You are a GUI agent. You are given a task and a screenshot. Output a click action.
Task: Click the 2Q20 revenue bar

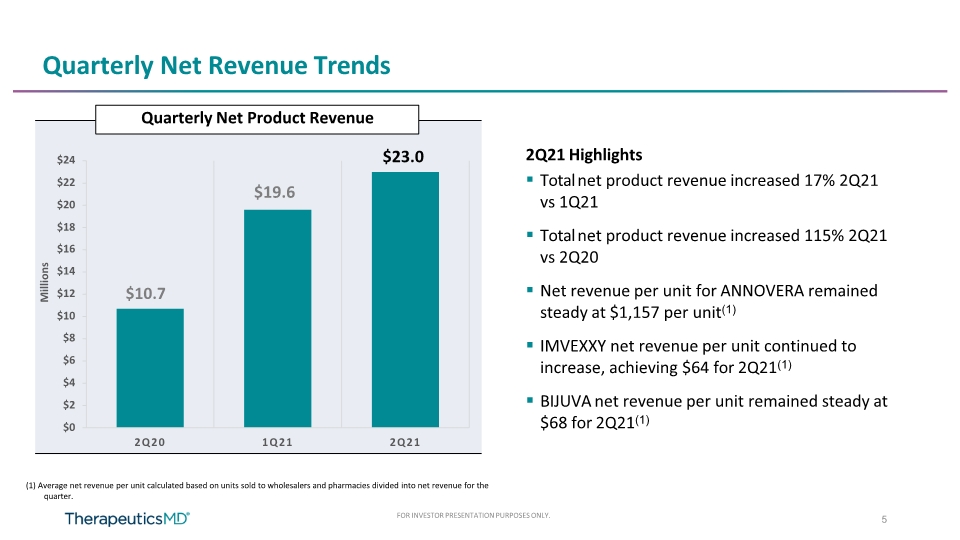[x=150, y=368]
